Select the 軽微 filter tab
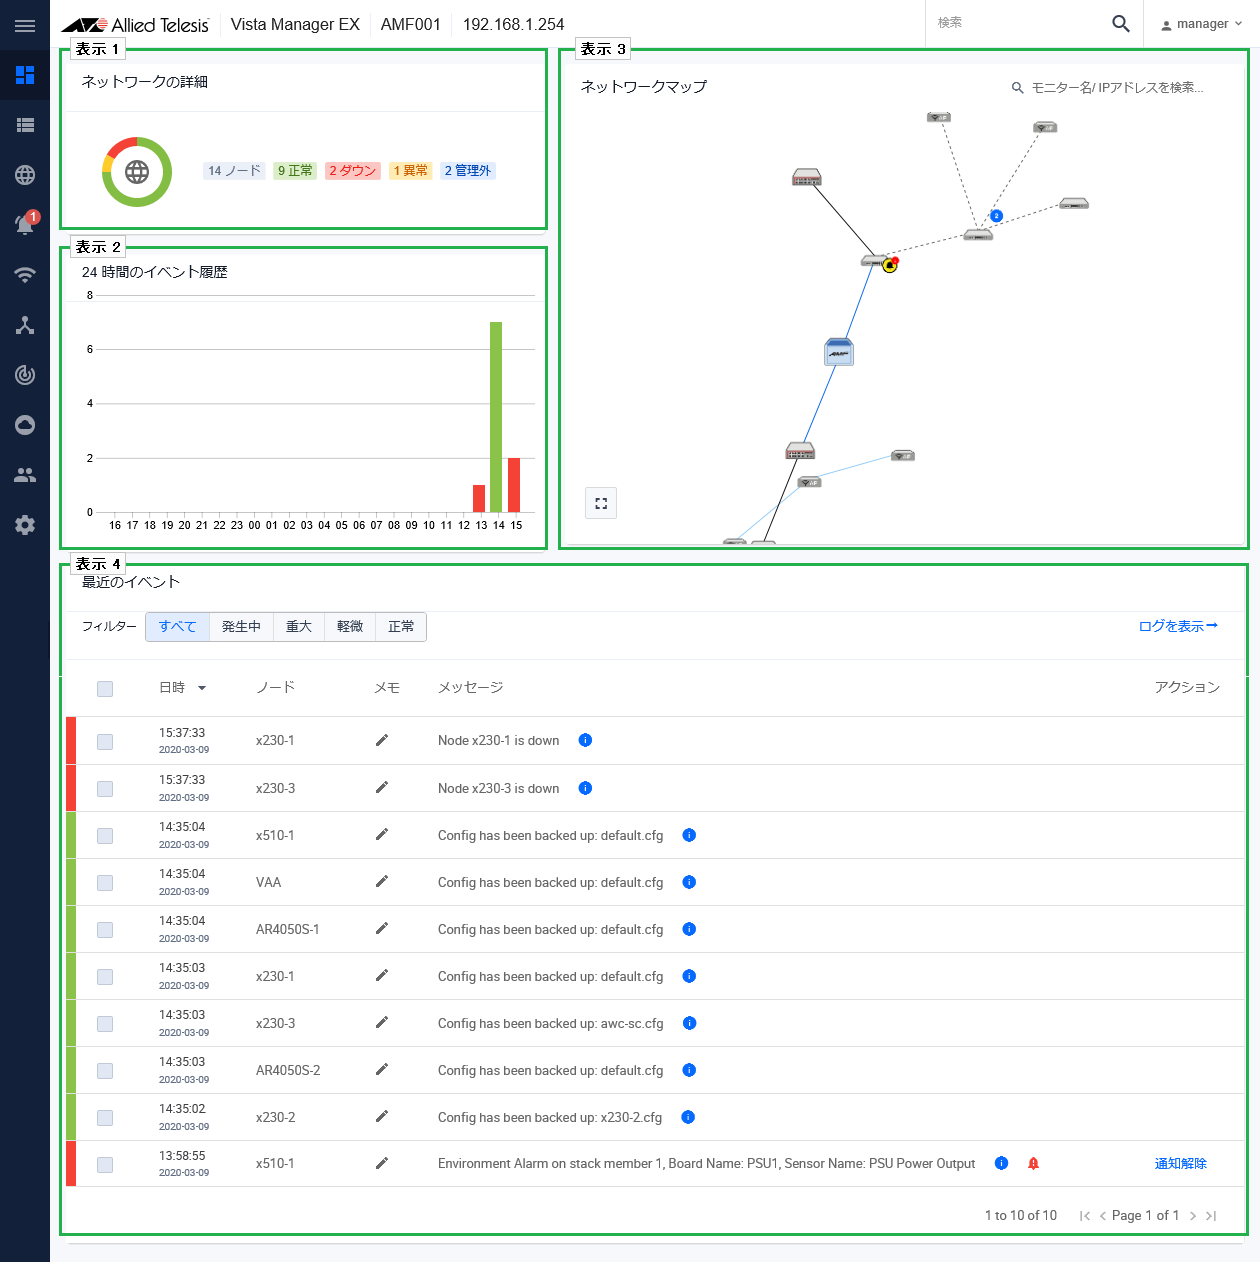 pyautogui.click(x=350, y=627)
